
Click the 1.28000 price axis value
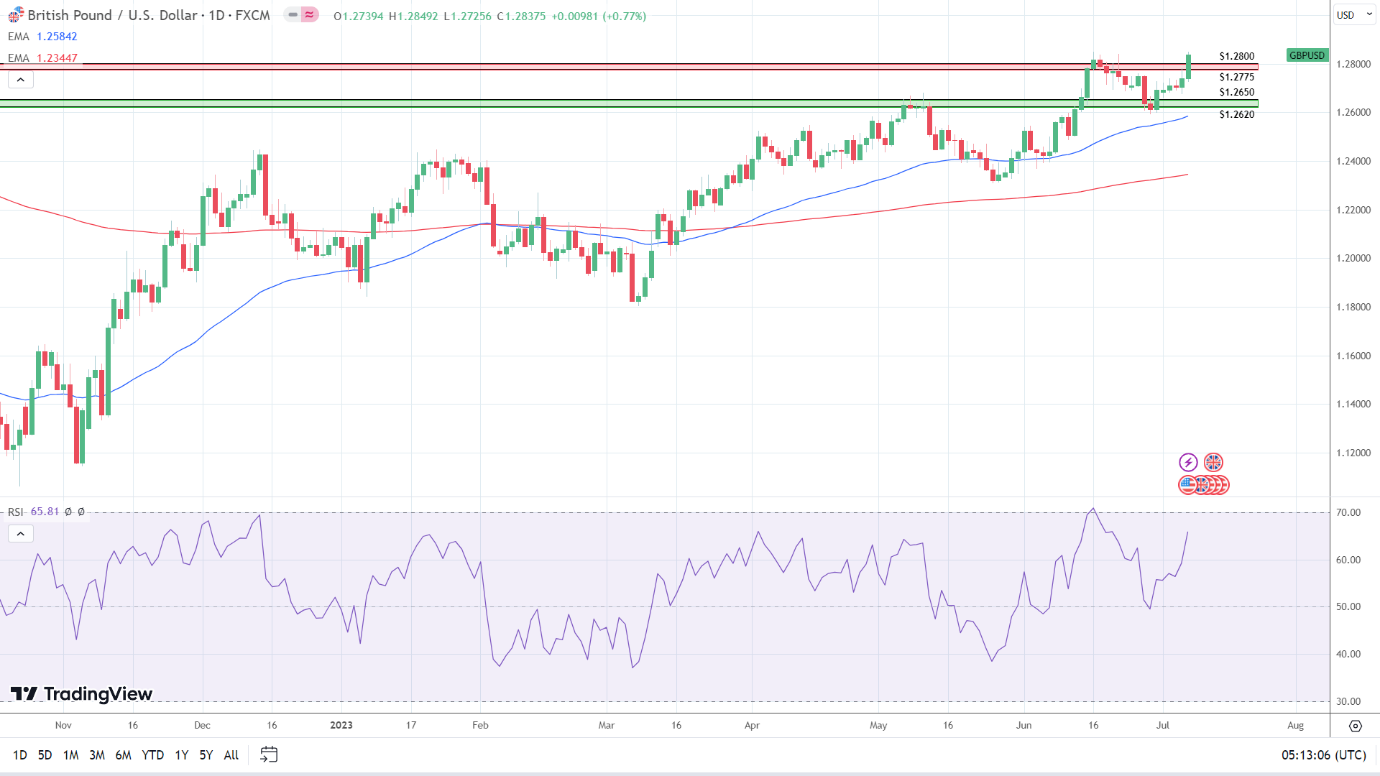tap(1352, 64)
